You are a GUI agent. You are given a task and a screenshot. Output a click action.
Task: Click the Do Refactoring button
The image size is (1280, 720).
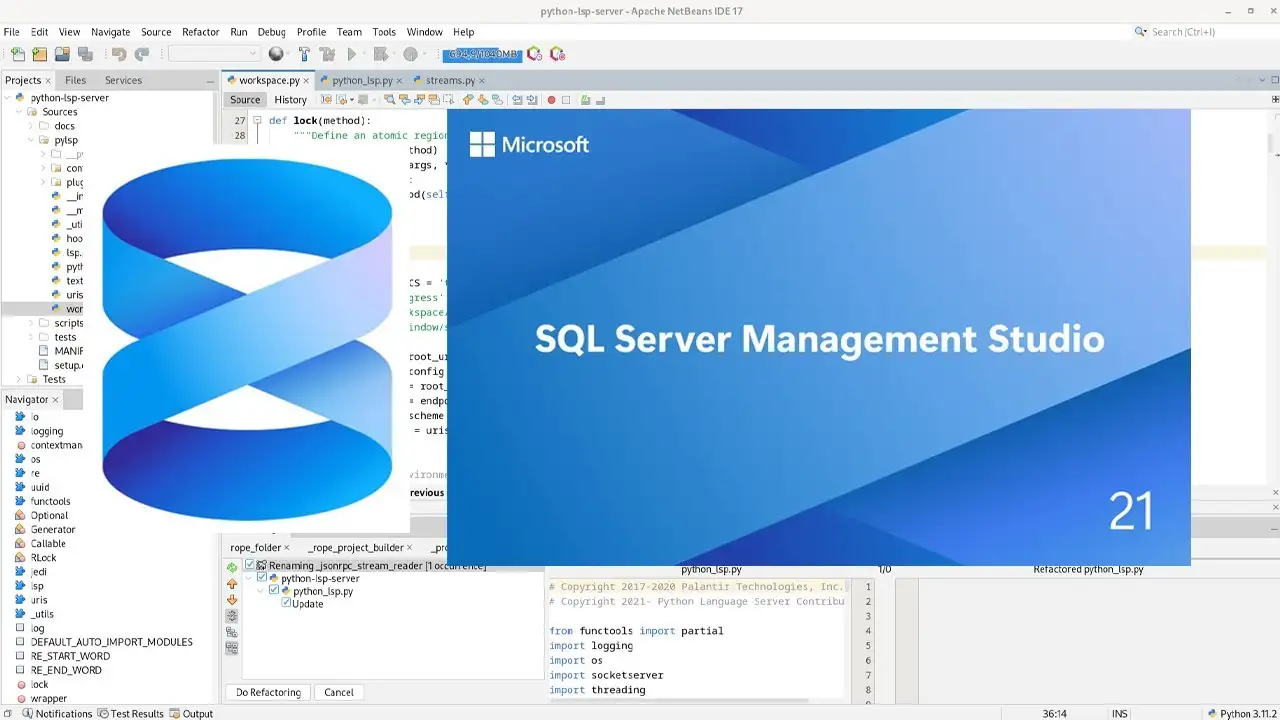[268, 692]
